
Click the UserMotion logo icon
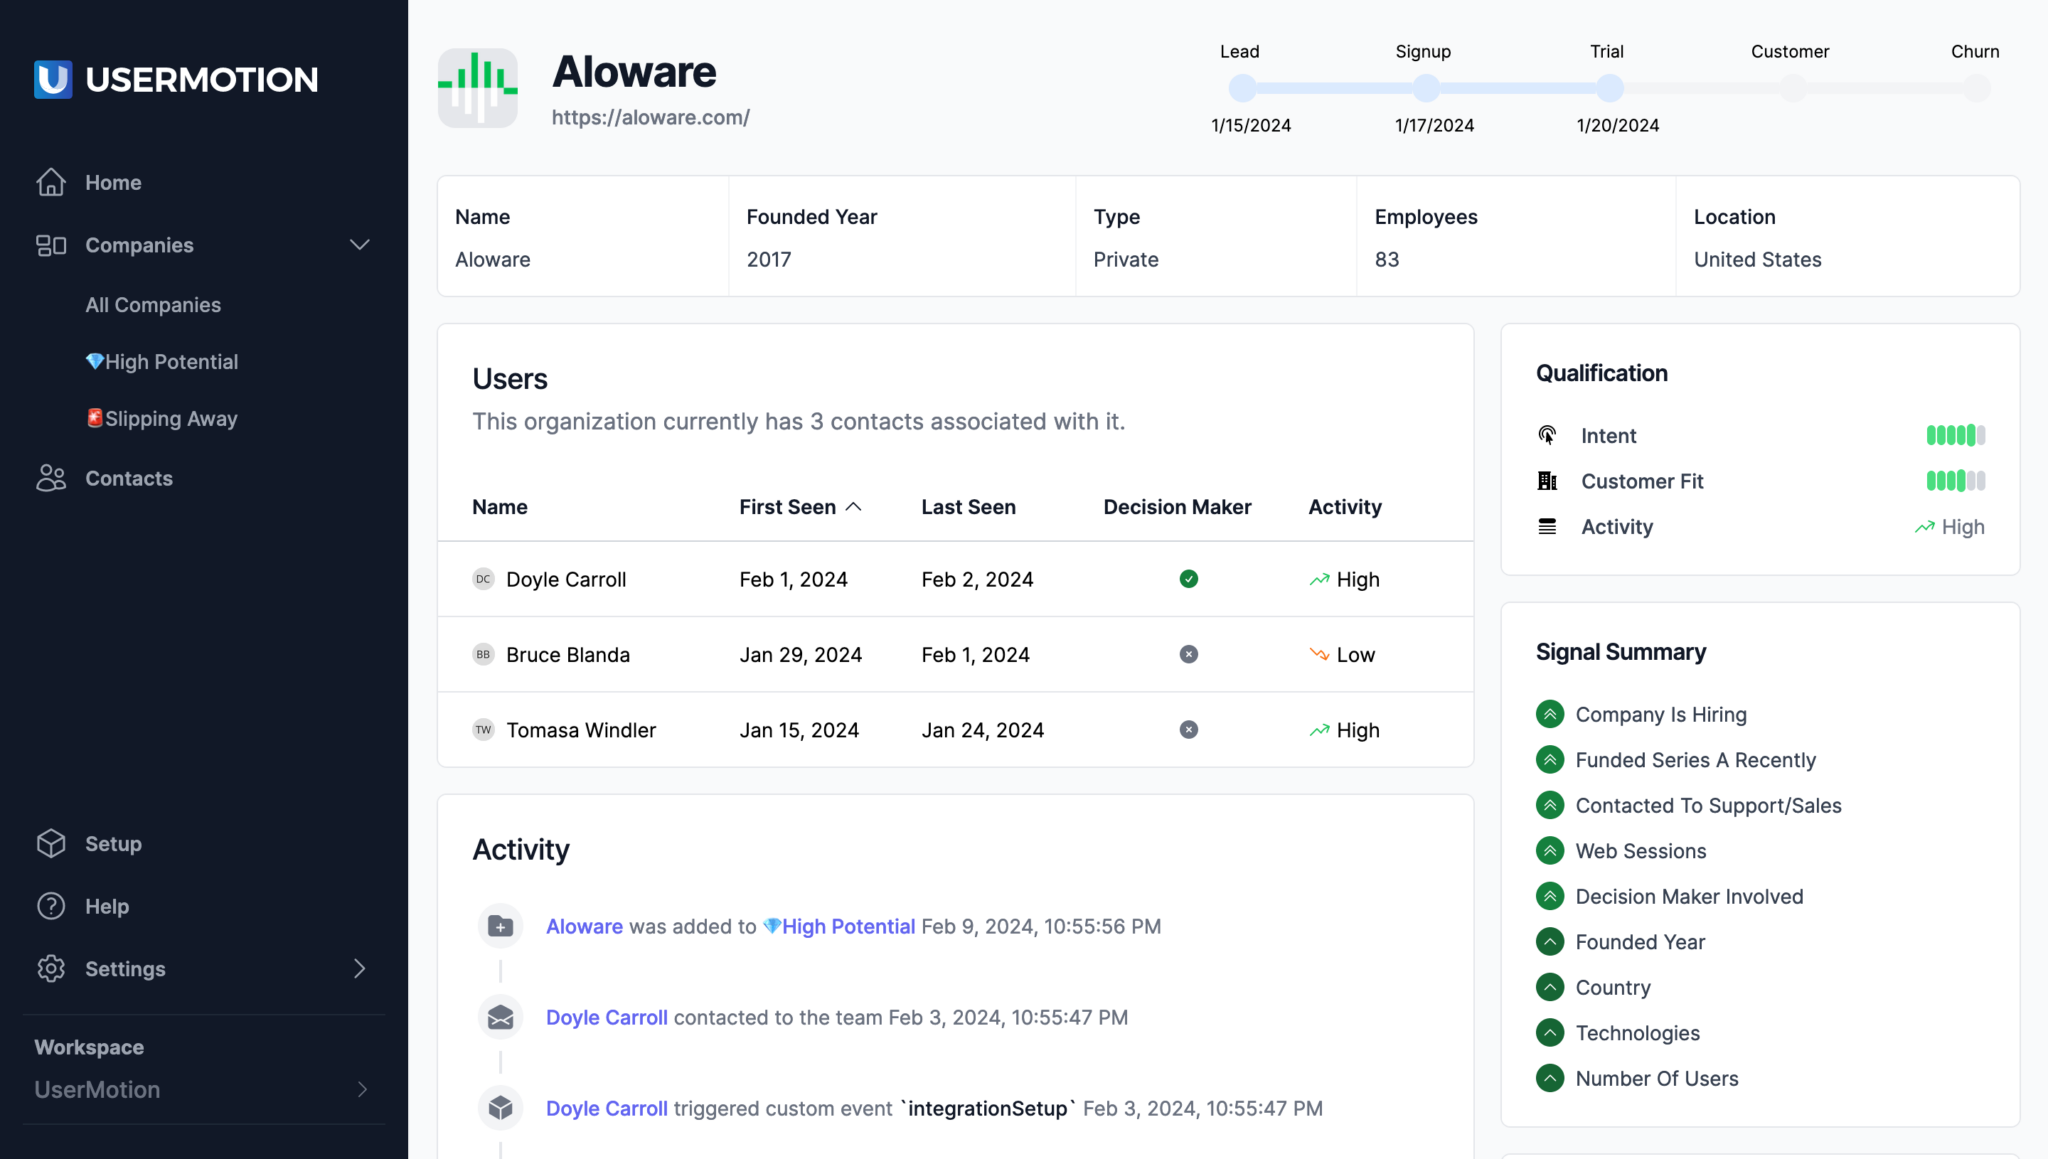(53, 79)
